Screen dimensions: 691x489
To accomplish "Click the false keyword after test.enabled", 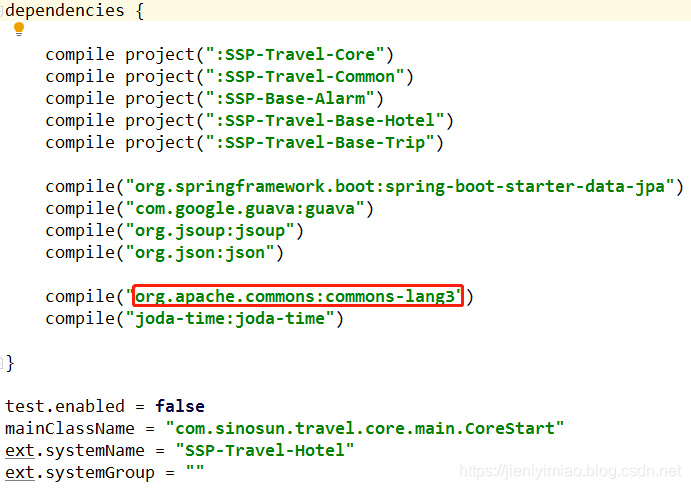I will (180, 406).
